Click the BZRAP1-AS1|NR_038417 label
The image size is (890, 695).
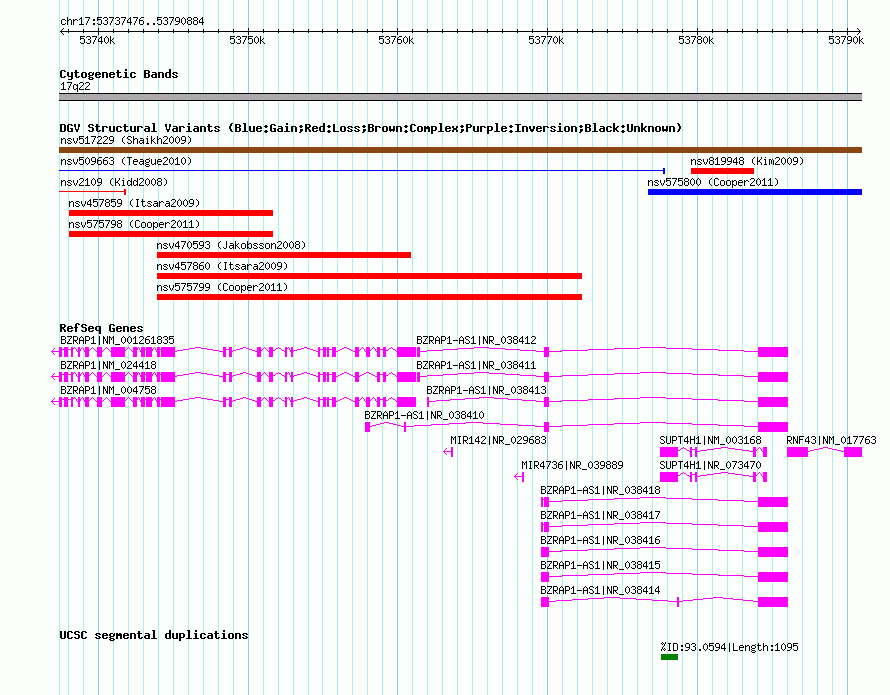click(x=600, y=515)
